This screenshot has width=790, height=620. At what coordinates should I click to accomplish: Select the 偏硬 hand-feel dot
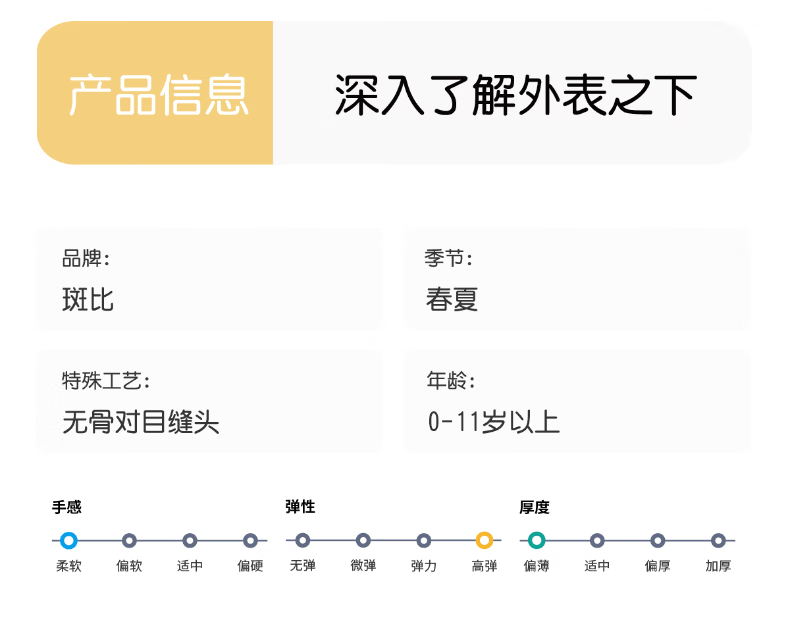click(250, 541)
